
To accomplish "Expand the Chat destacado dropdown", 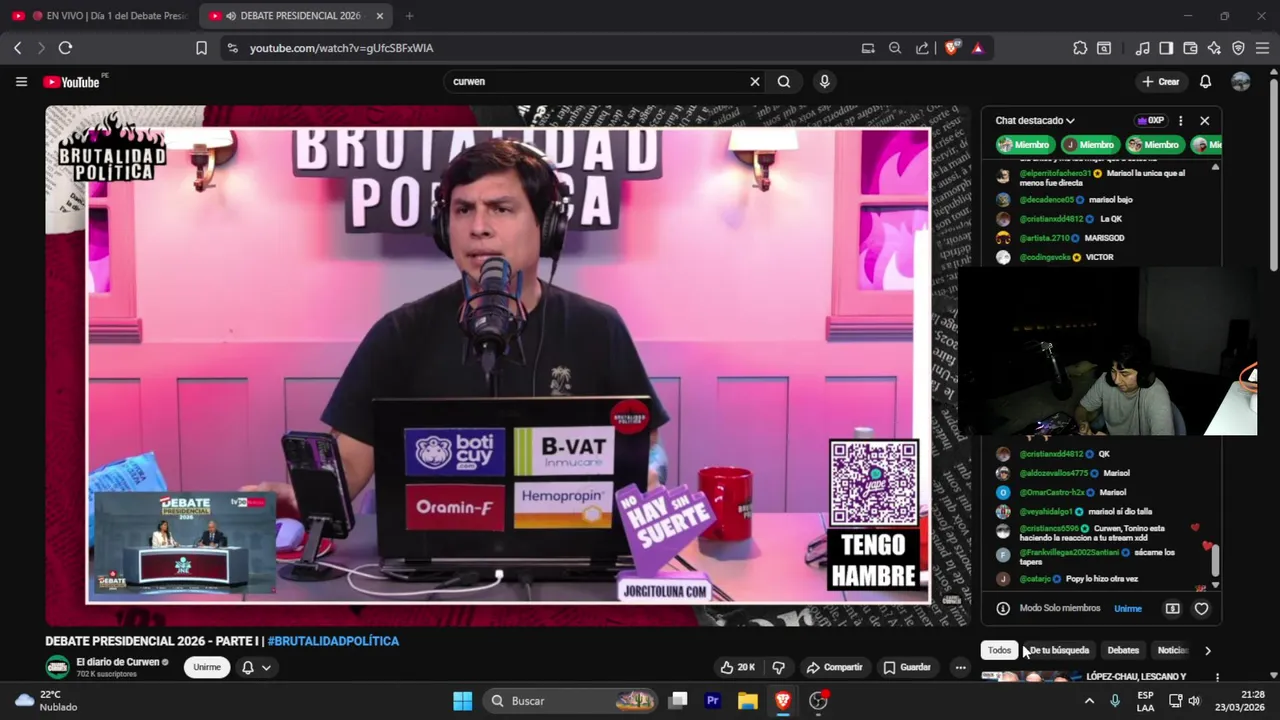I will pos(1035,121).
